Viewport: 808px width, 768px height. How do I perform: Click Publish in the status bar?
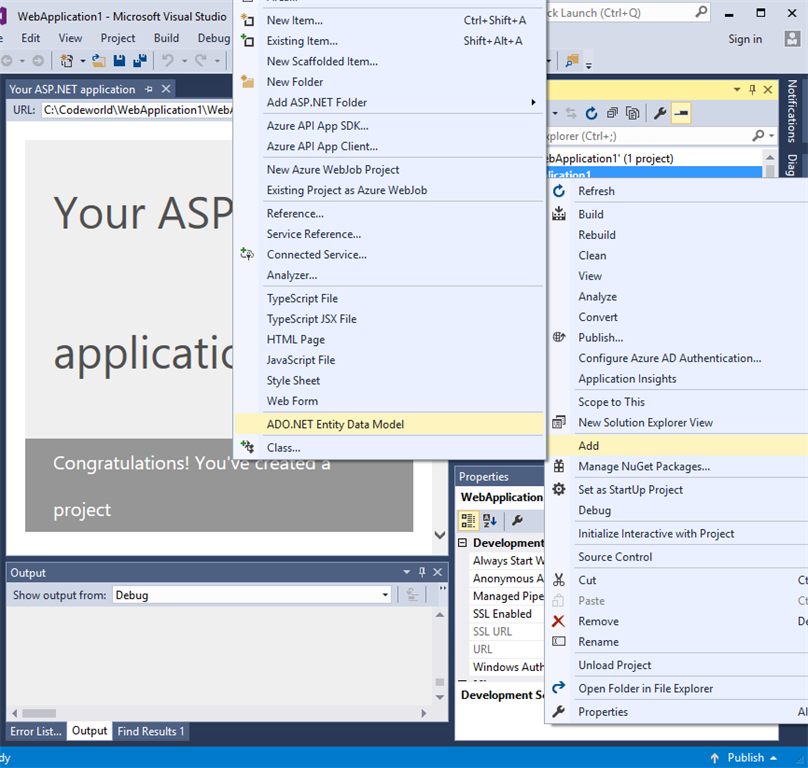click(x=746, y=758)
